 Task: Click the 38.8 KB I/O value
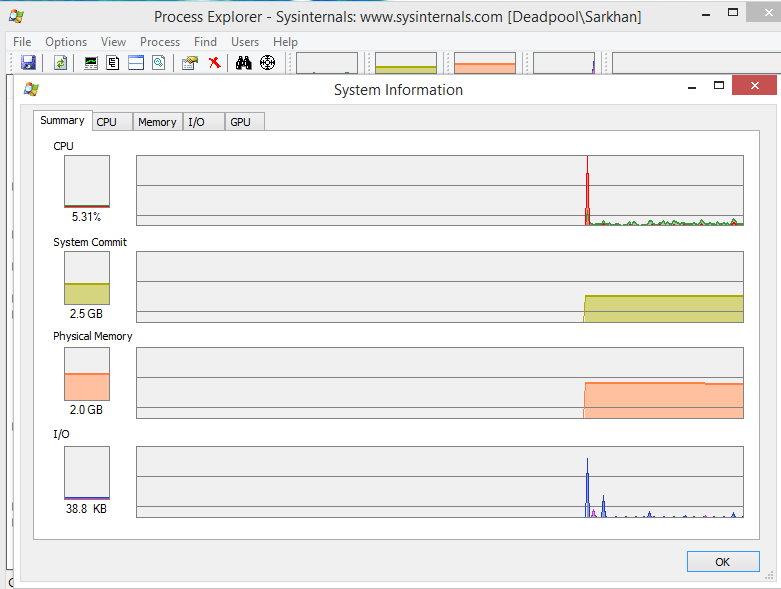pos(86,509)
